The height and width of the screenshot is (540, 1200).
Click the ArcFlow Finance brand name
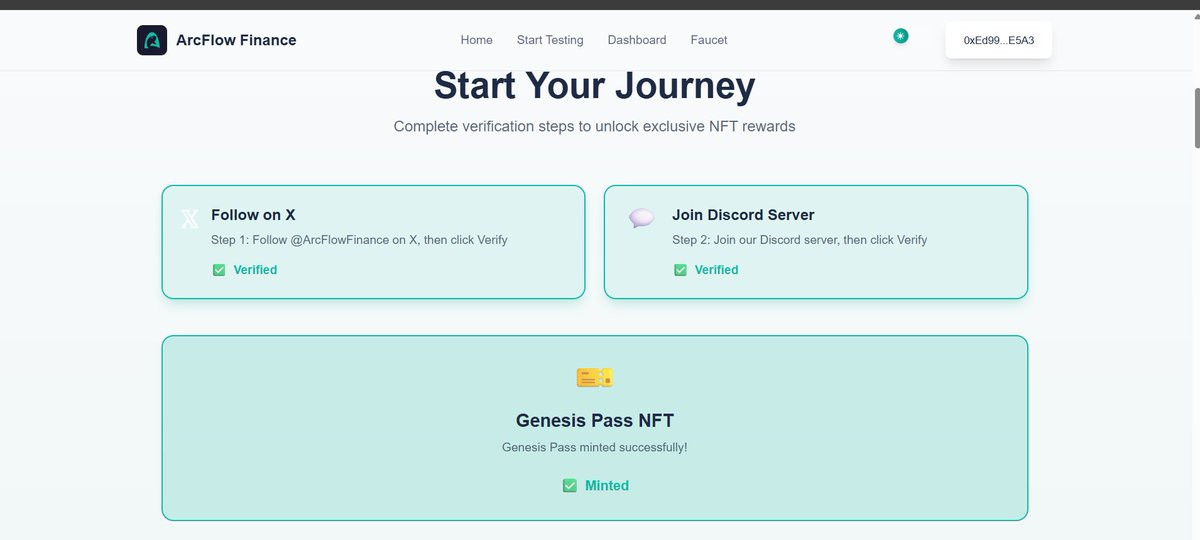[236, 40]
